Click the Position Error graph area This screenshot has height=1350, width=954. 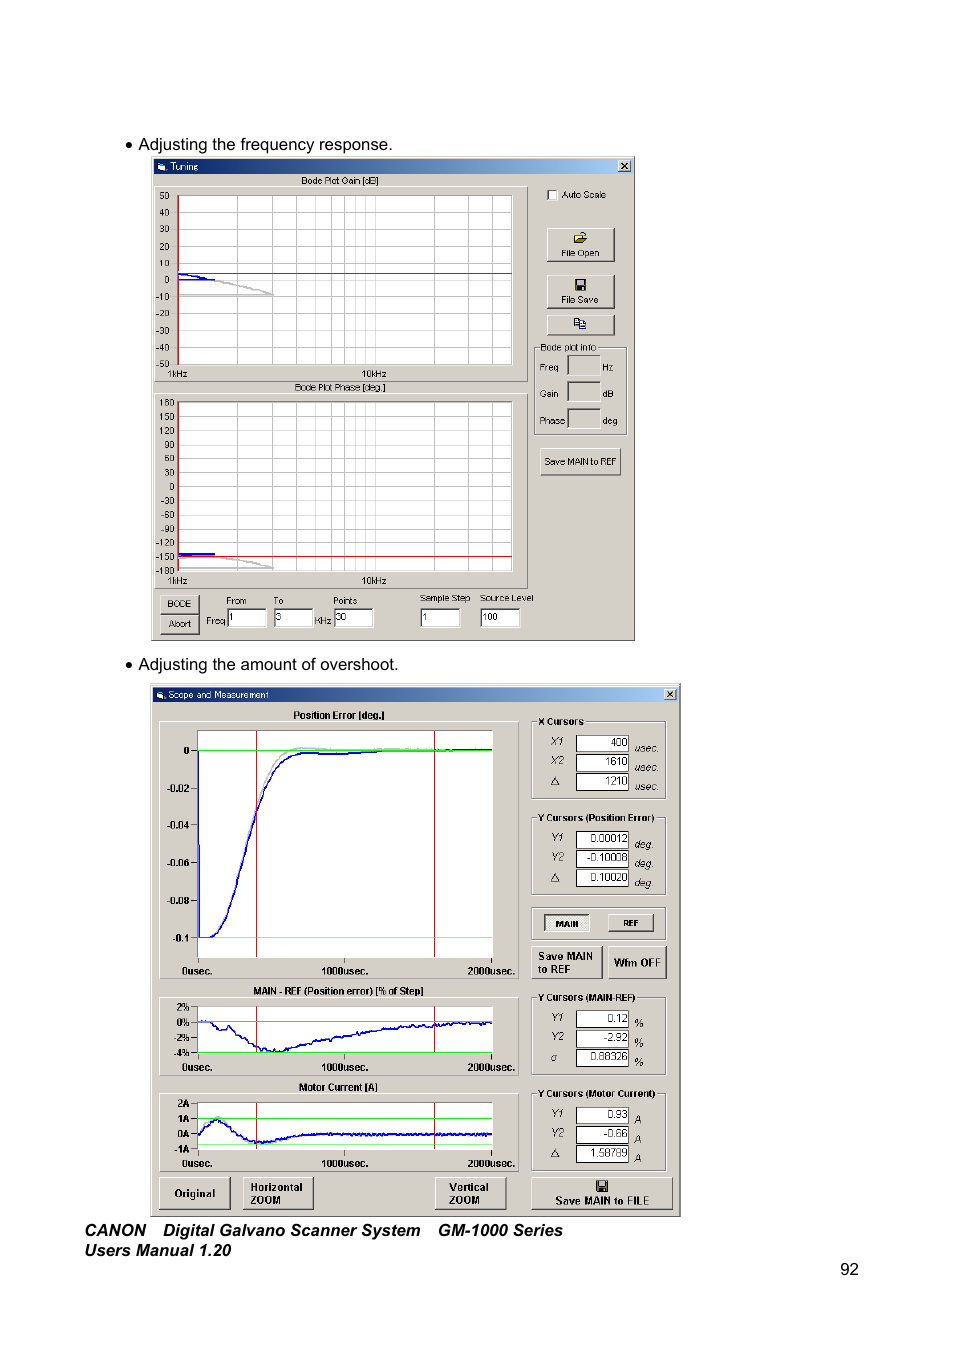[345, 844]
